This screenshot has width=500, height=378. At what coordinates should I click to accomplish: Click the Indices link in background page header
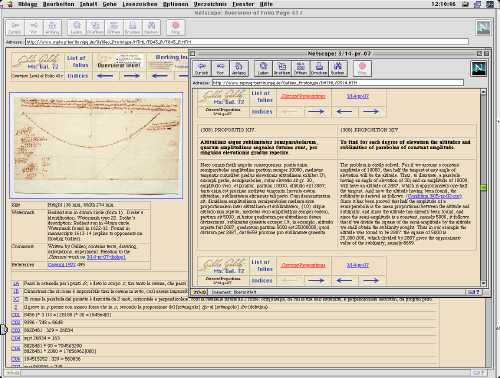78,76
